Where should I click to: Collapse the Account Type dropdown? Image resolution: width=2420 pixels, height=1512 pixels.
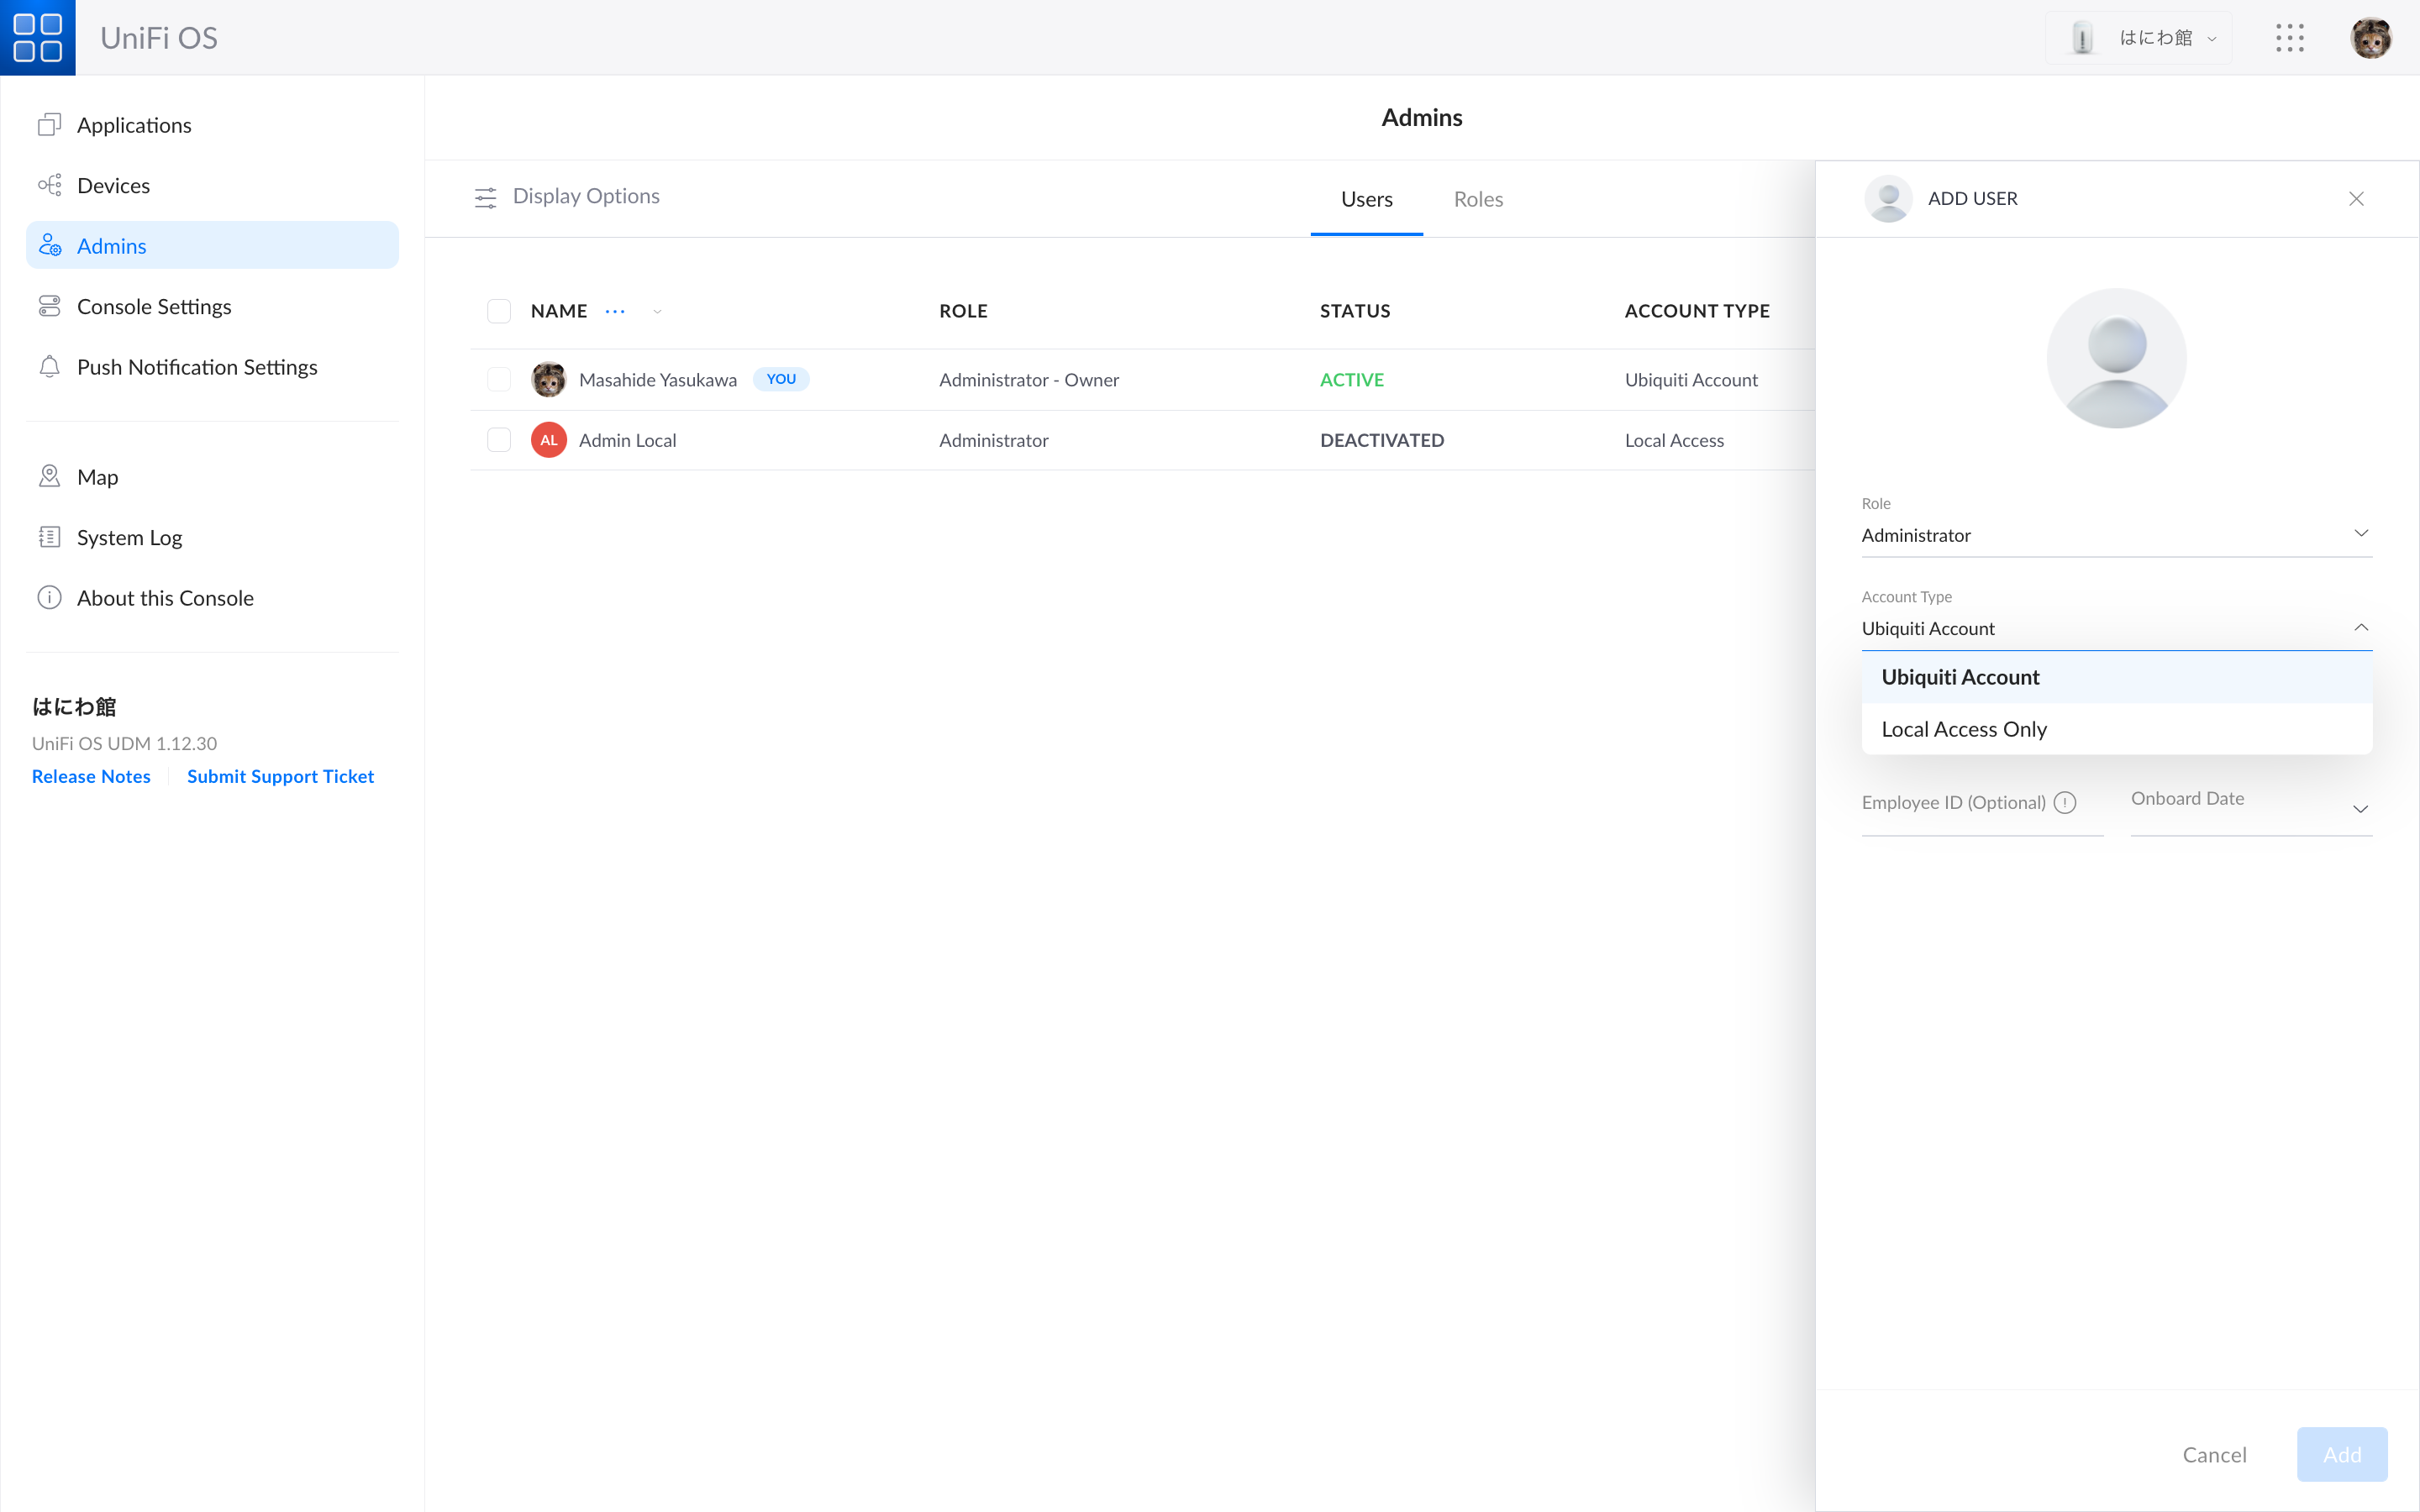pos(2116,628)
